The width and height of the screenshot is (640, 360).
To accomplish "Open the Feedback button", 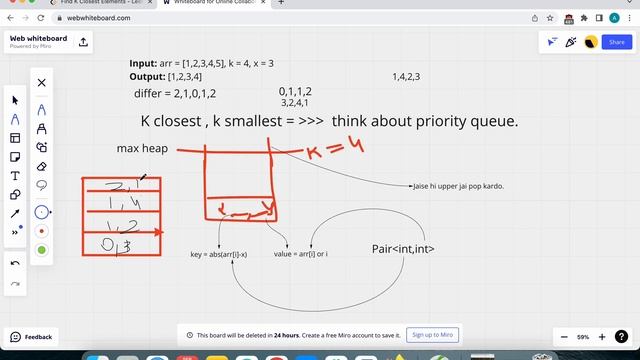I will click(x=31, y=337).
